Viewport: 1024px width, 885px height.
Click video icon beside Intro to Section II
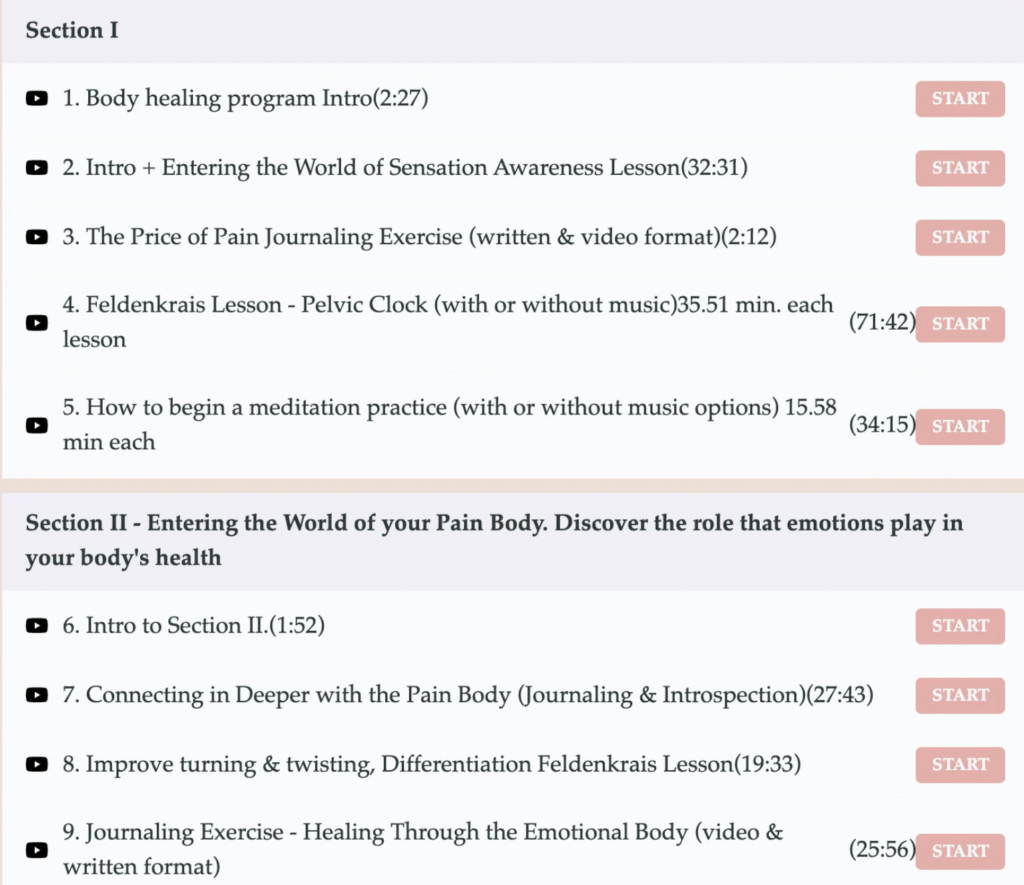coord(36,626)
